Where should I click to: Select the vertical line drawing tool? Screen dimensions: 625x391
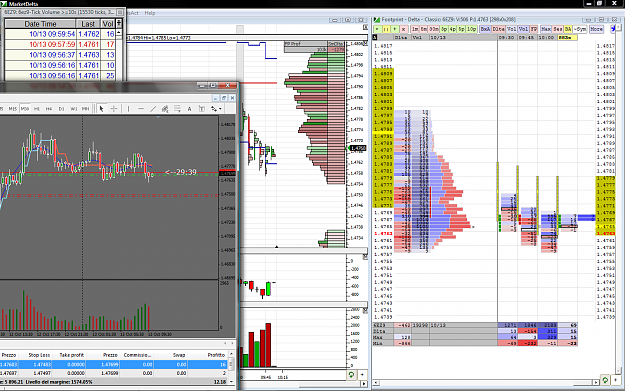point(128,108)
